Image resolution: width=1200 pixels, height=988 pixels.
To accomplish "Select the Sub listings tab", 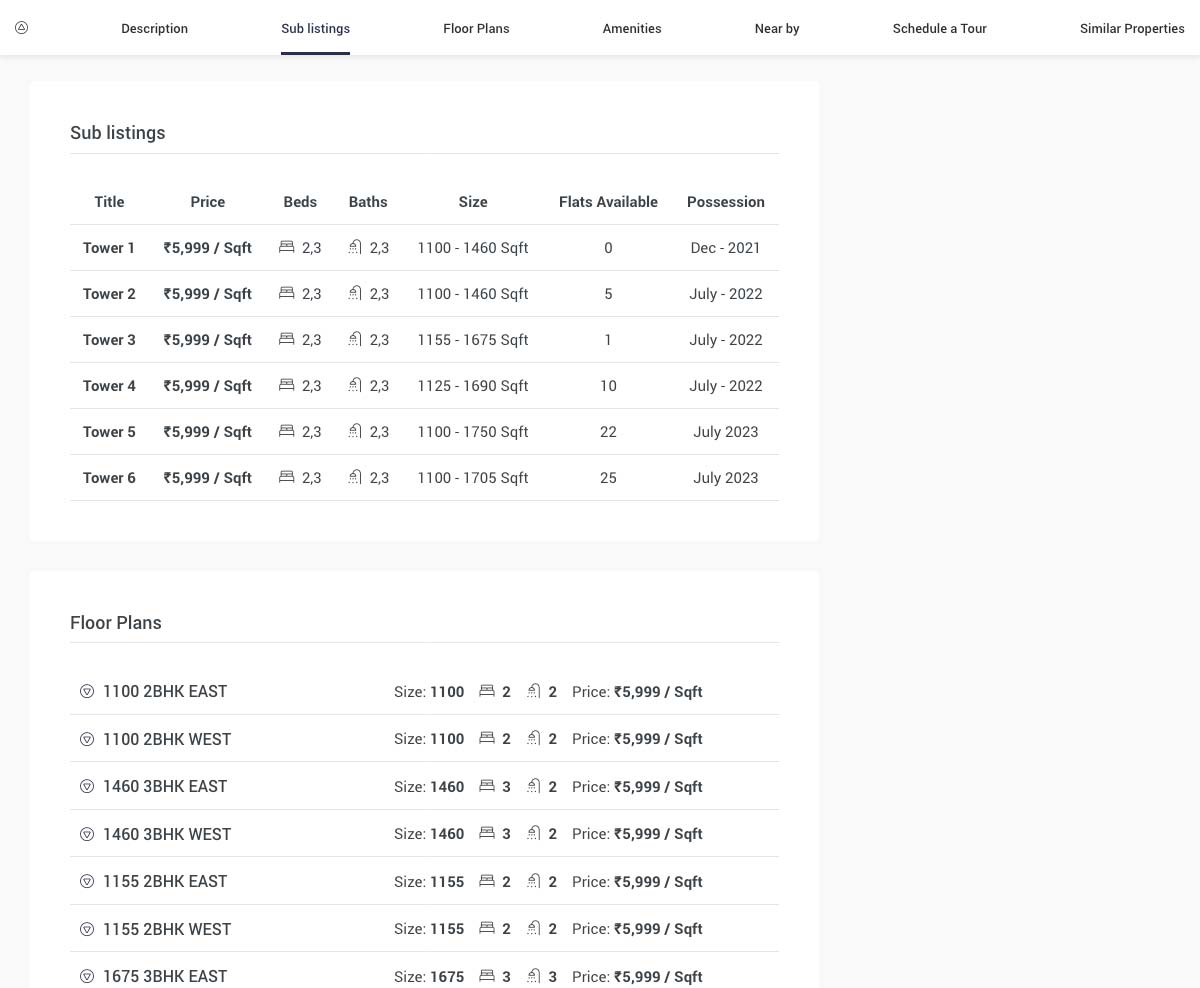I will coord(315,28).
